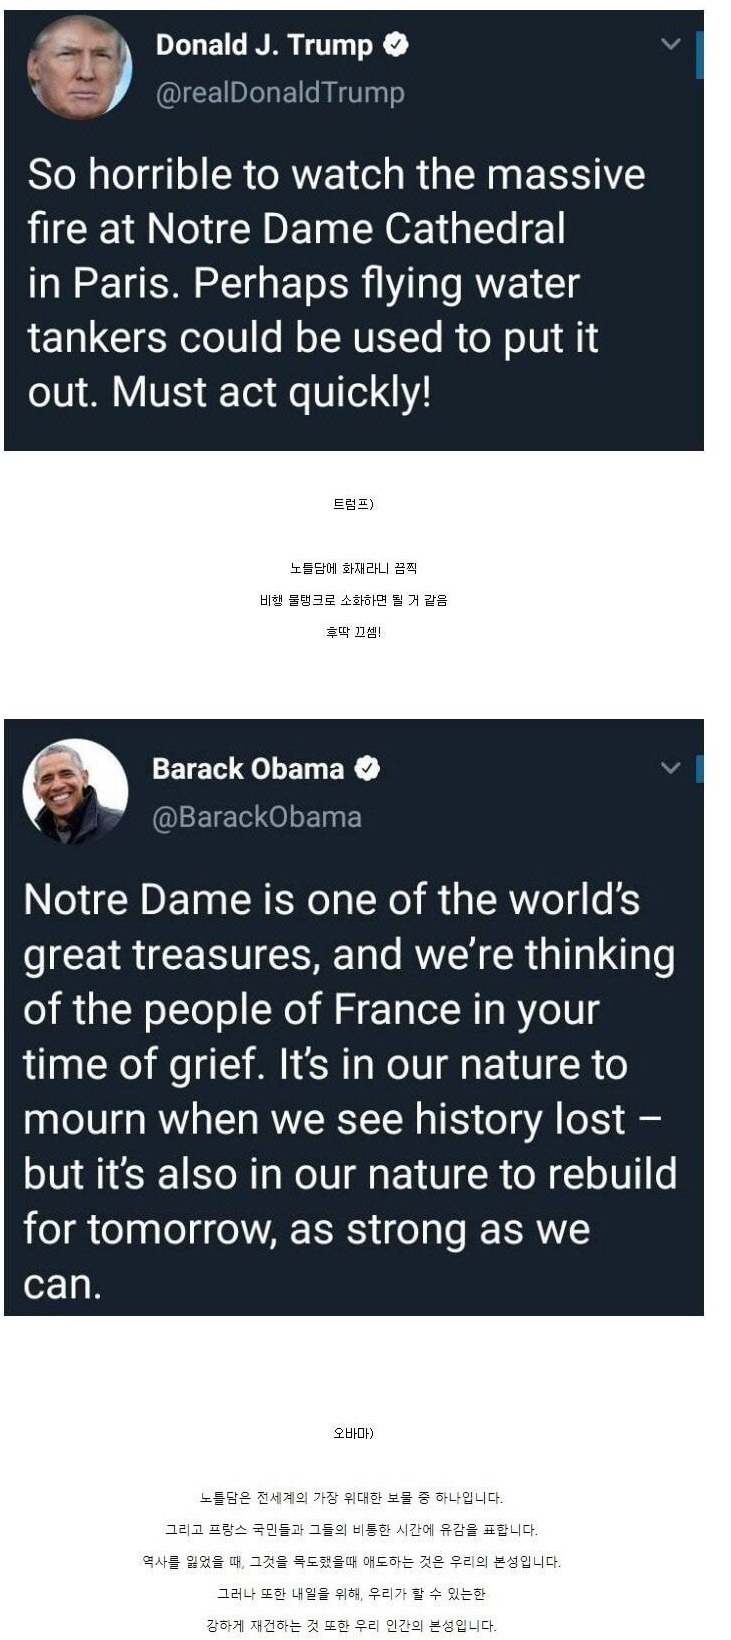Expand the chevron menu on Obama's tweet

(x=671, y=768)
